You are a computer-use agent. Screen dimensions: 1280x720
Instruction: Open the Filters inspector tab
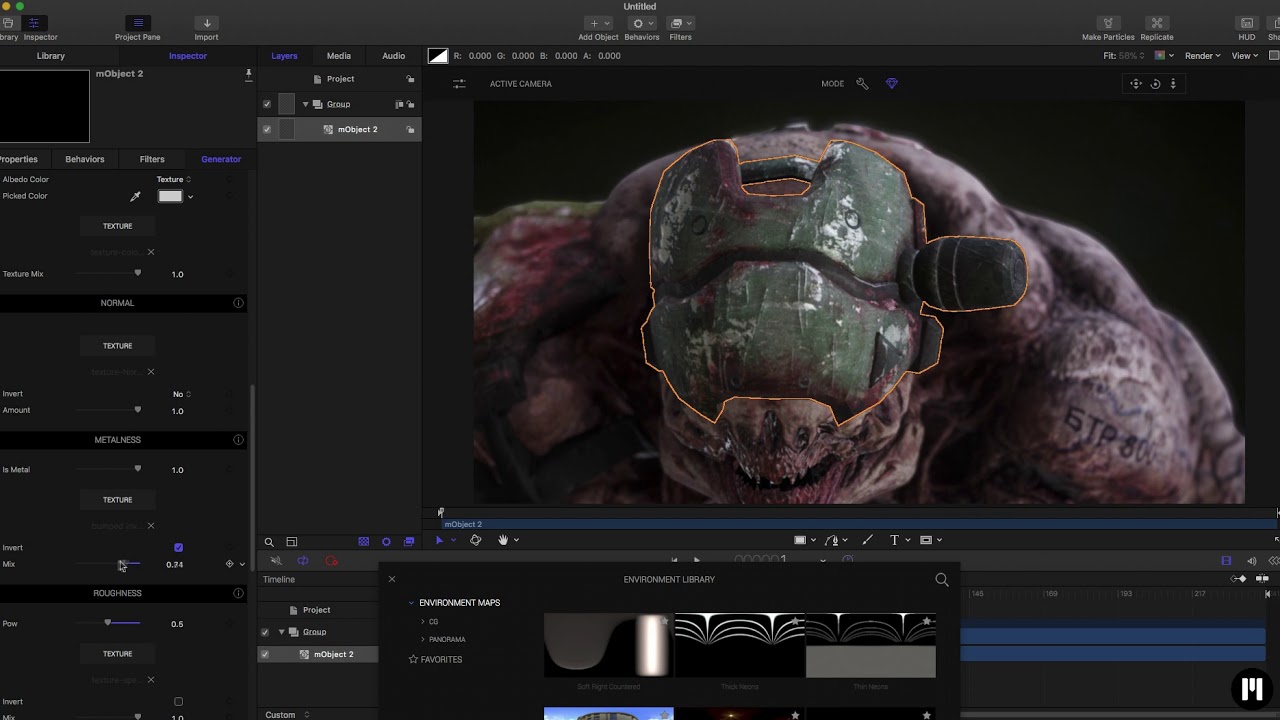152,159
